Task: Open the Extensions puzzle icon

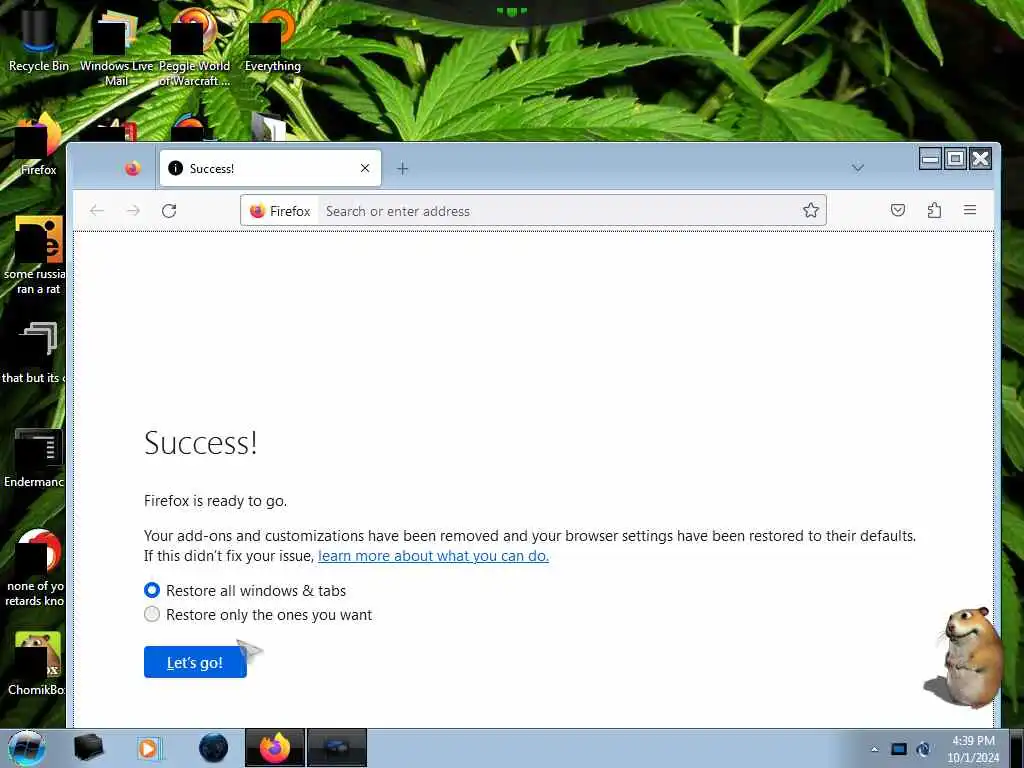Action: tap(934, 210)
